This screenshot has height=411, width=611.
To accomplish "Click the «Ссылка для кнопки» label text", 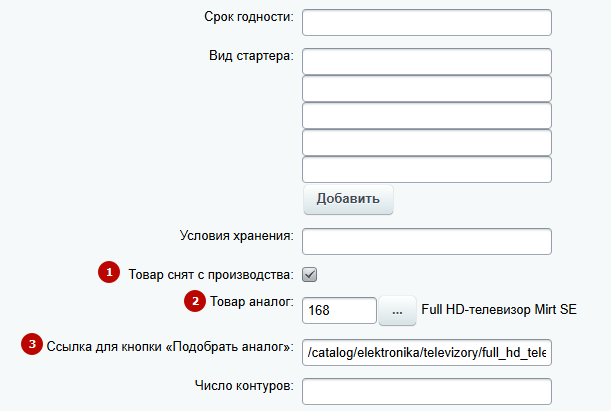I will (170, 346).
